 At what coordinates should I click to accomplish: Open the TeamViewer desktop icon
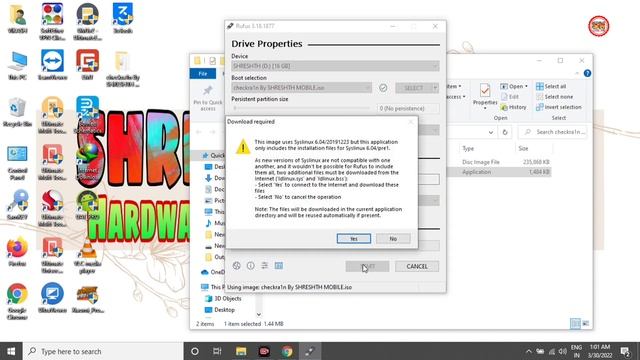coord(52,65)
